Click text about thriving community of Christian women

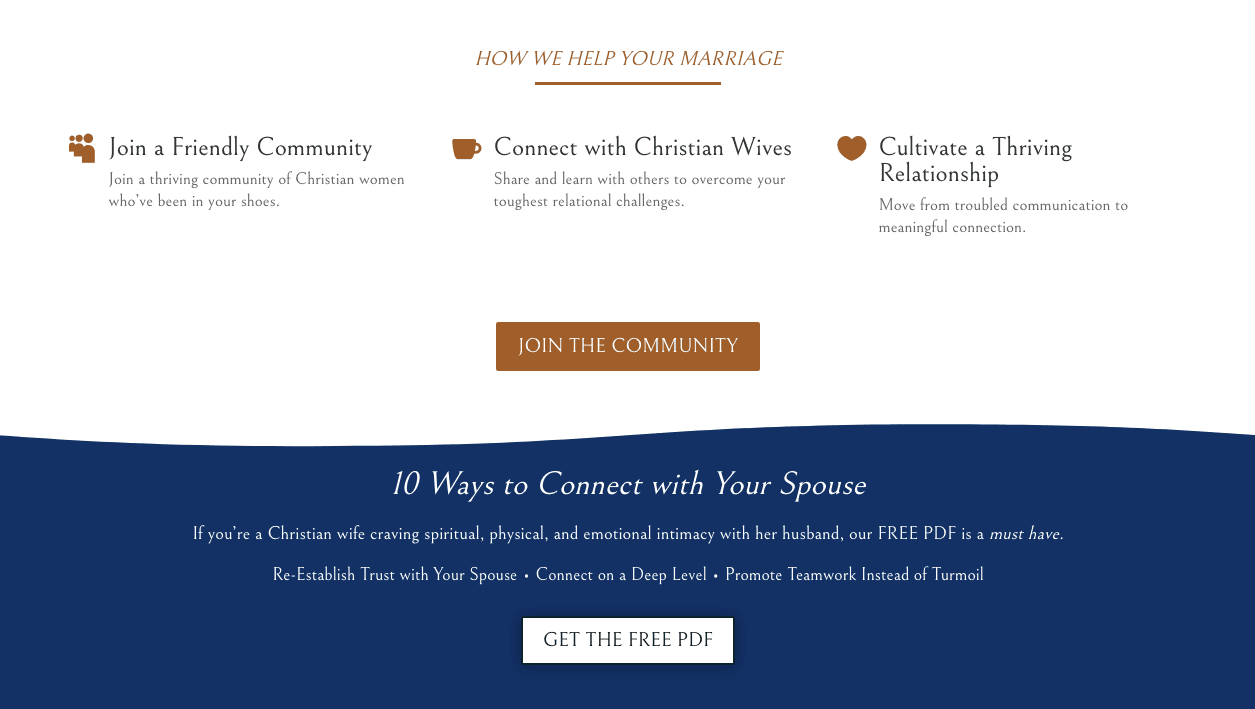point(257,190)
